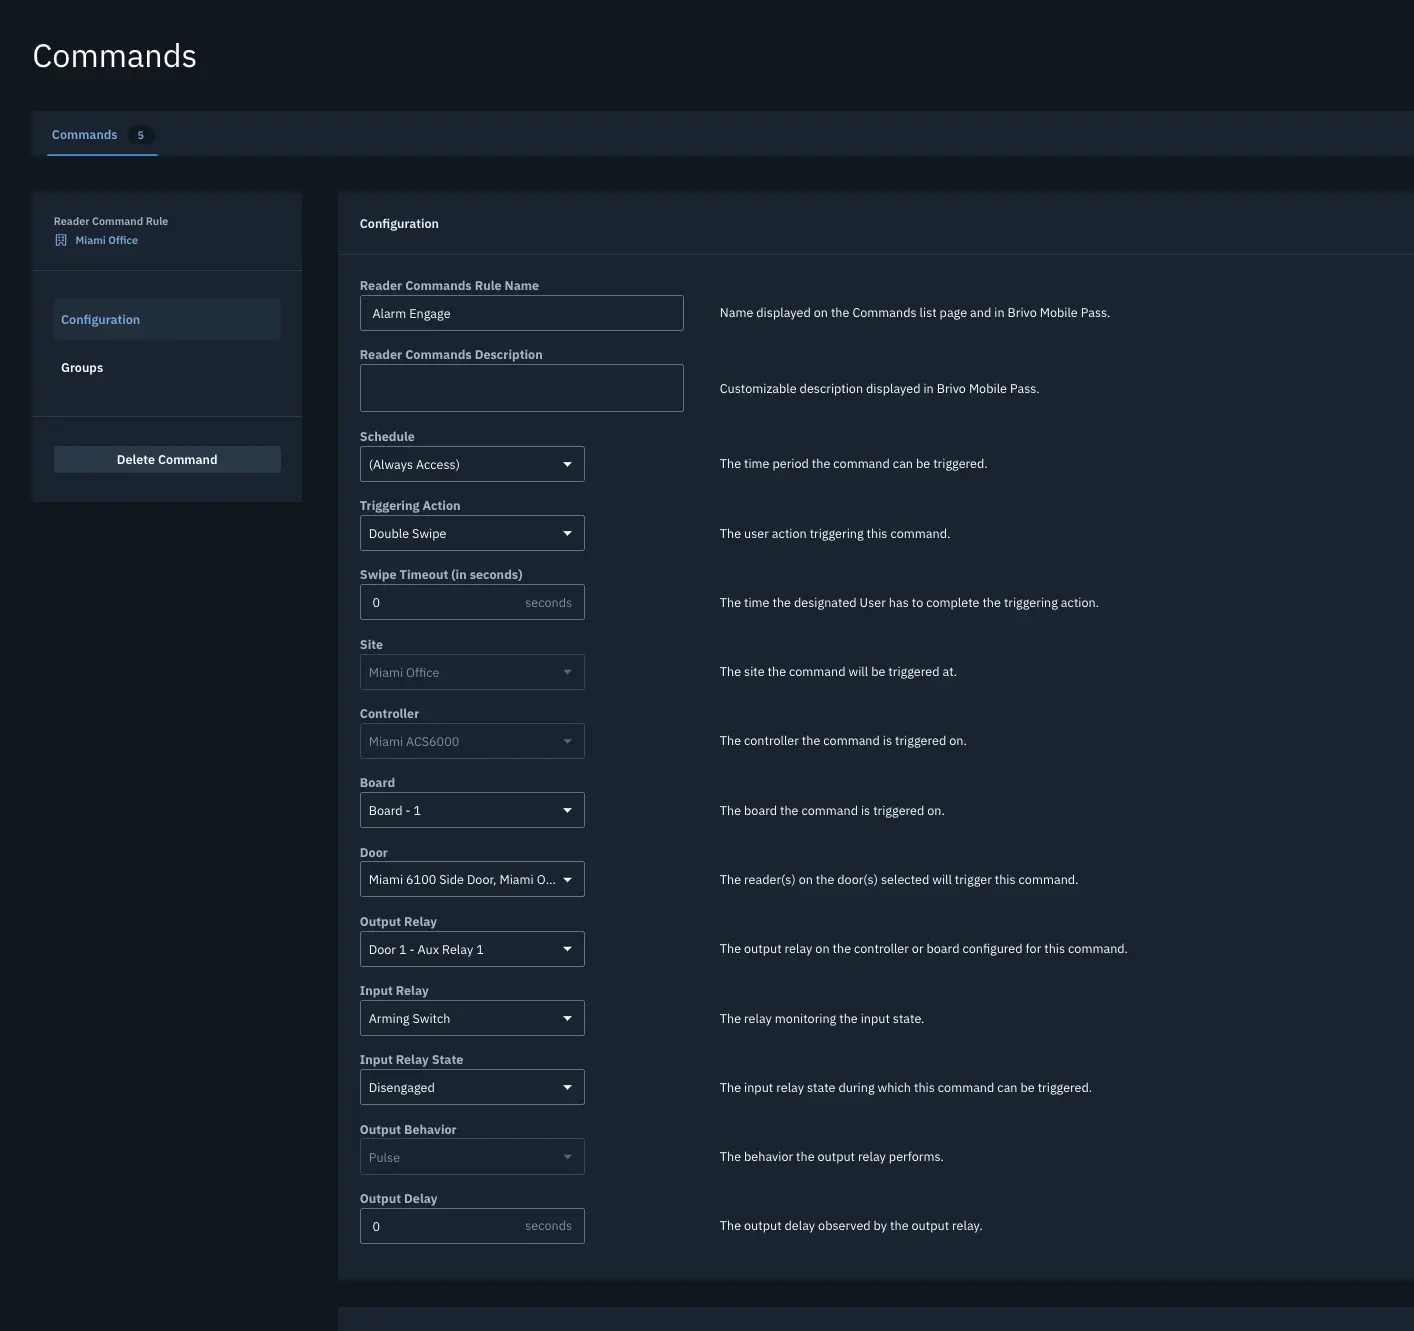Open the Door dropdown Miami 6100 Side Door
1414x1331 pixels.
click(472, 879)
